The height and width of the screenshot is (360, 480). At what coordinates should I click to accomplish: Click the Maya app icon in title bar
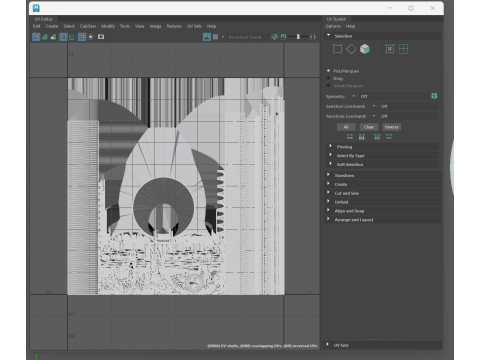coord(36,8)
